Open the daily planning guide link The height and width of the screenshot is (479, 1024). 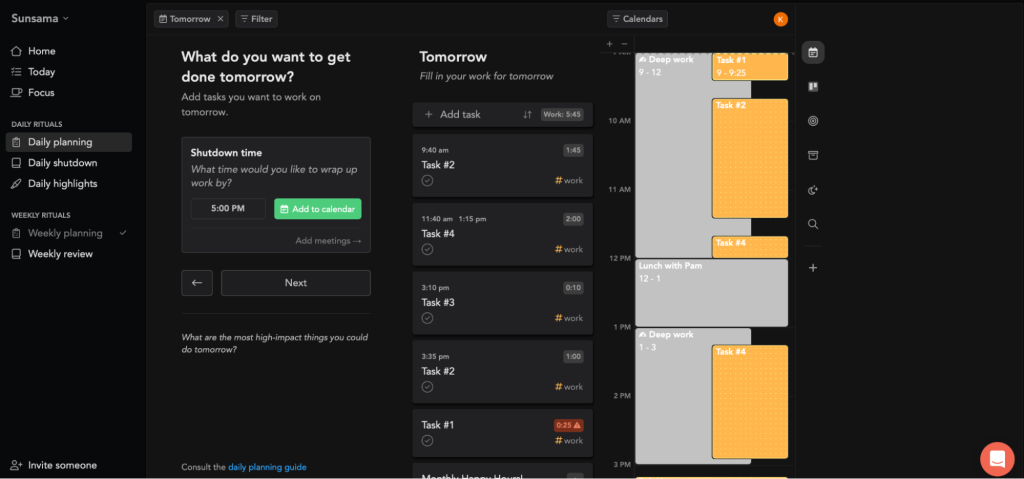267,467
